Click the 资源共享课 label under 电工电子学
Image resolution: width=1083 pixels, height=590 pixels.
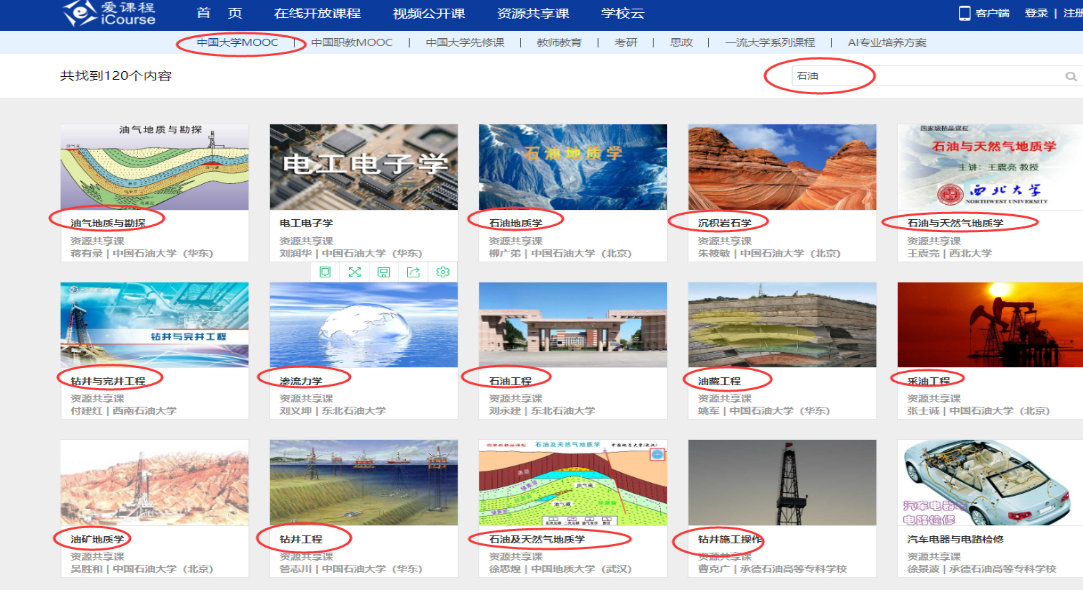click(306, 241)
